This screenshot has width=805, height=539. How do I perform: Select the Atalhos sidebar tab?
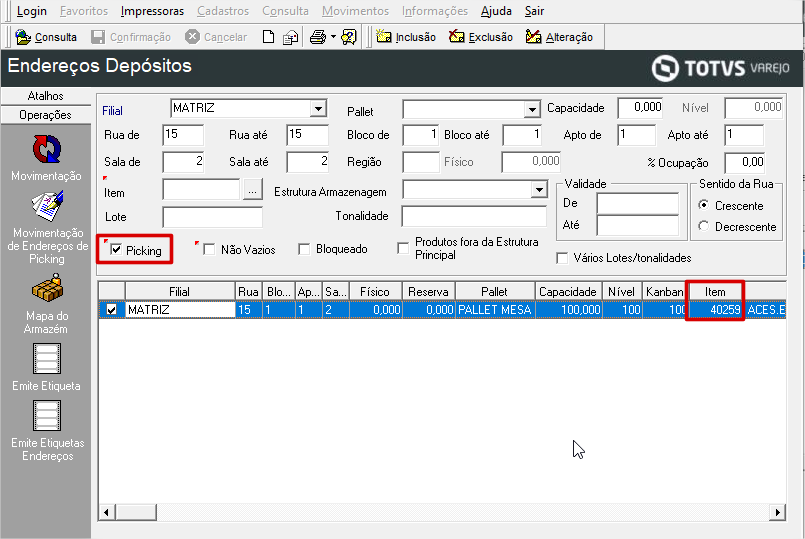(46, 96)
